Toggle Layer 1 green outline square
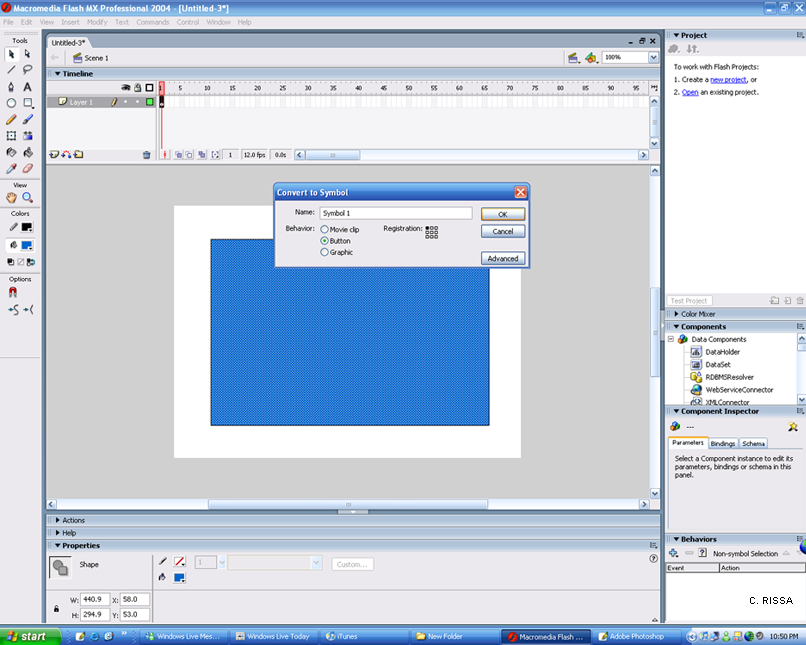The width and height of the screenshot is (806, 645). click(x=150, y=102)
